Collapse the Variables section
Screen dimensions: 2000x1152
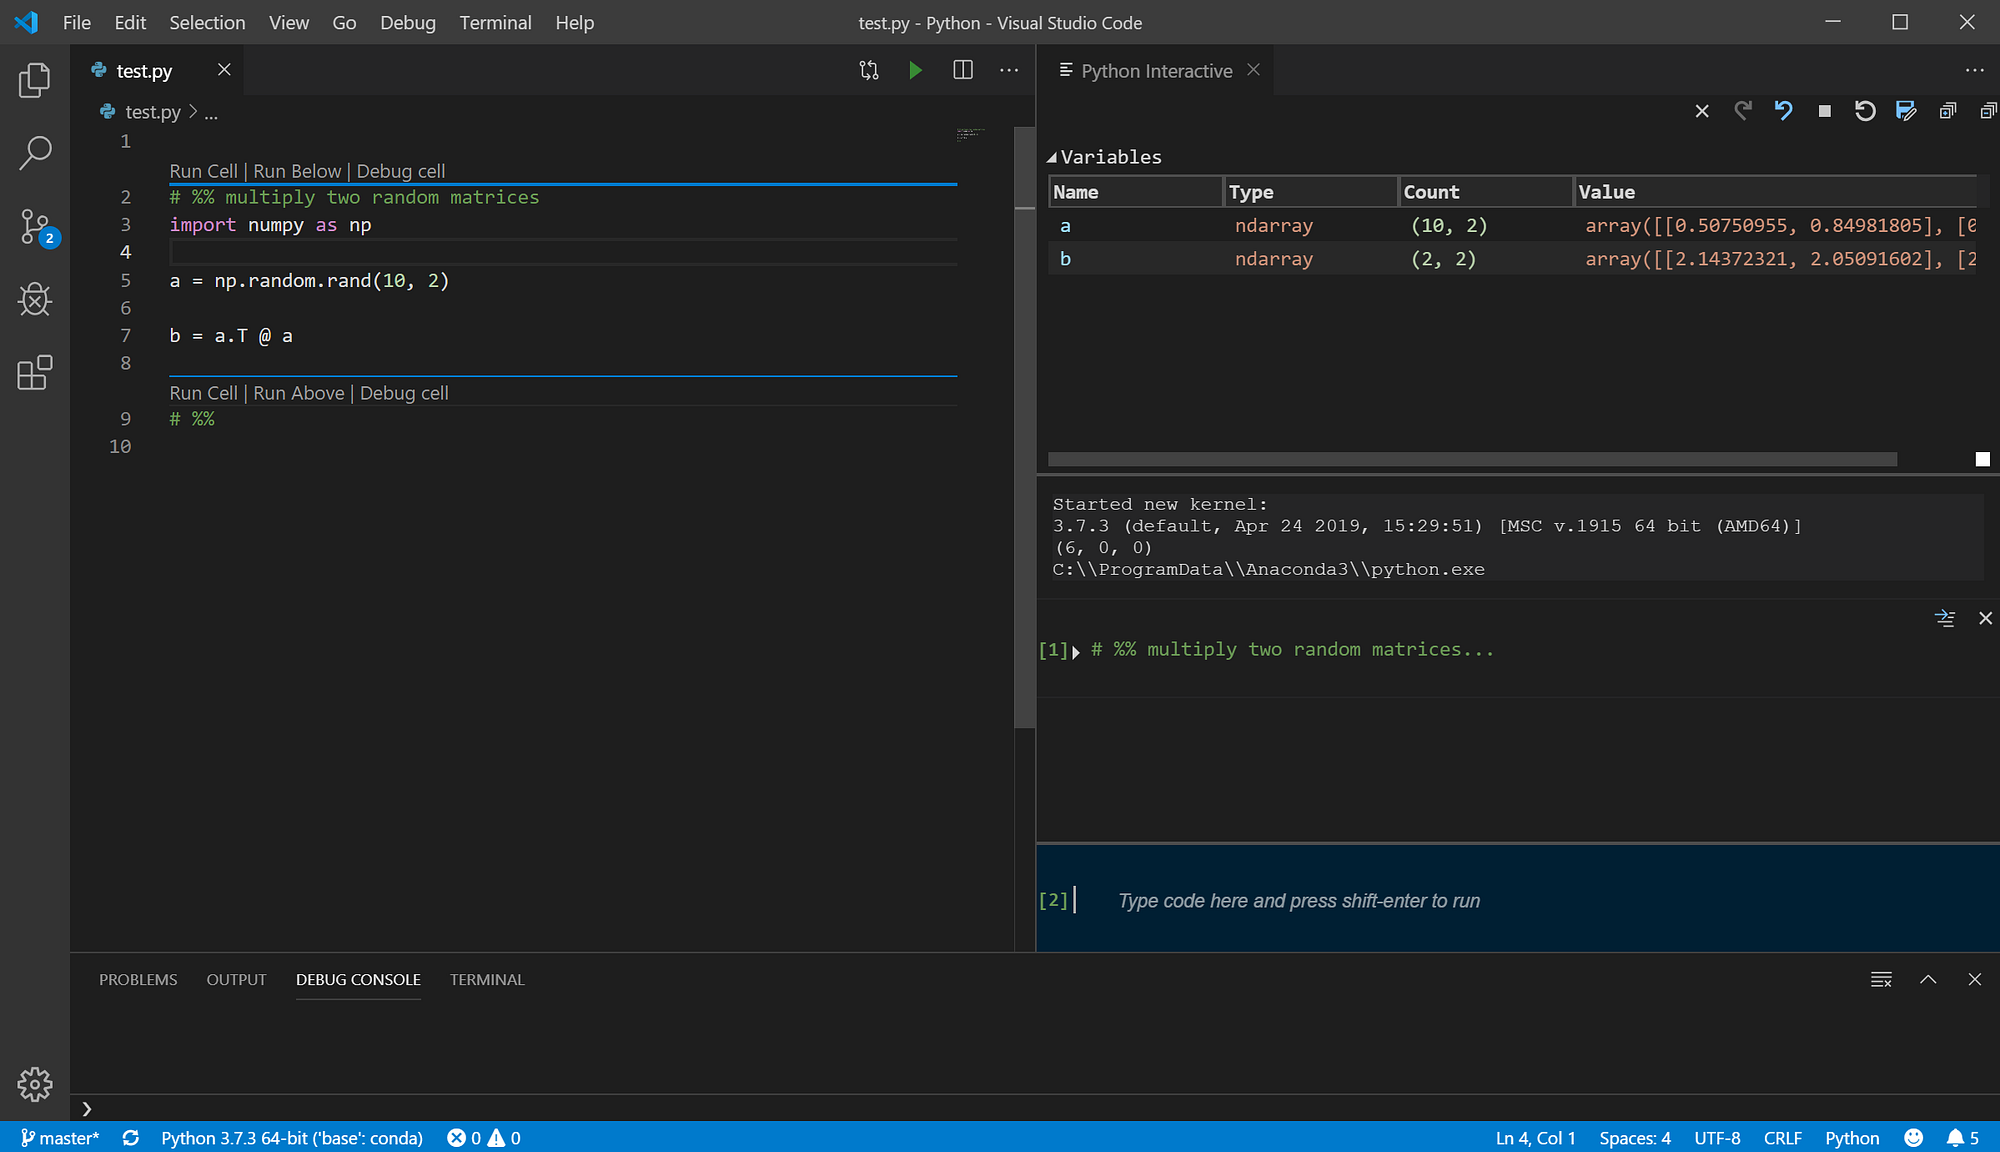point(1052,157)
